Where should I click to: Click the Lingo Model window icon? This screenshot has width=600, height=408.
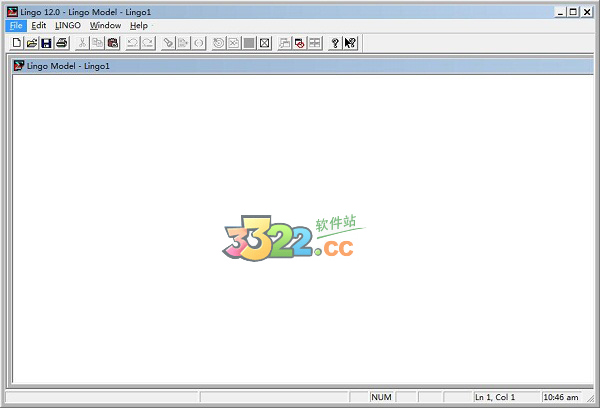(x=19, y=66)
